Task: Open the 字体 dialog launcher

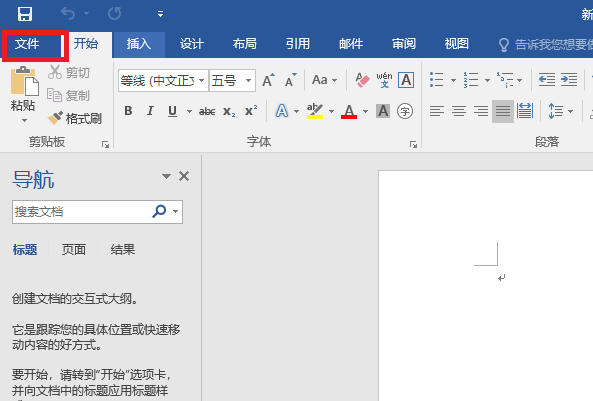Action: tap(413, 145)
